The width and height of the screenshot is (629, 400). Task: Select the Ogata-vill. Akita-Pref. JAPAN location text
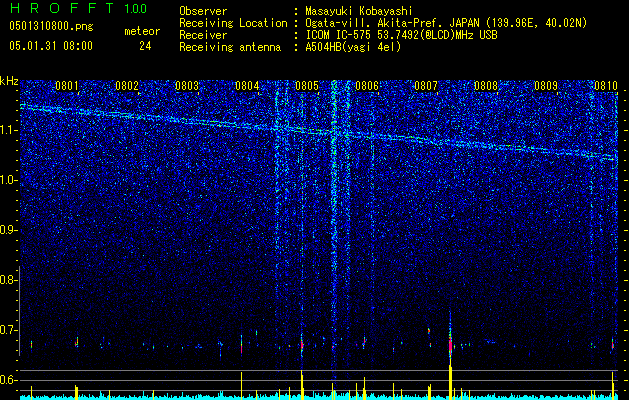pos(446,23)
